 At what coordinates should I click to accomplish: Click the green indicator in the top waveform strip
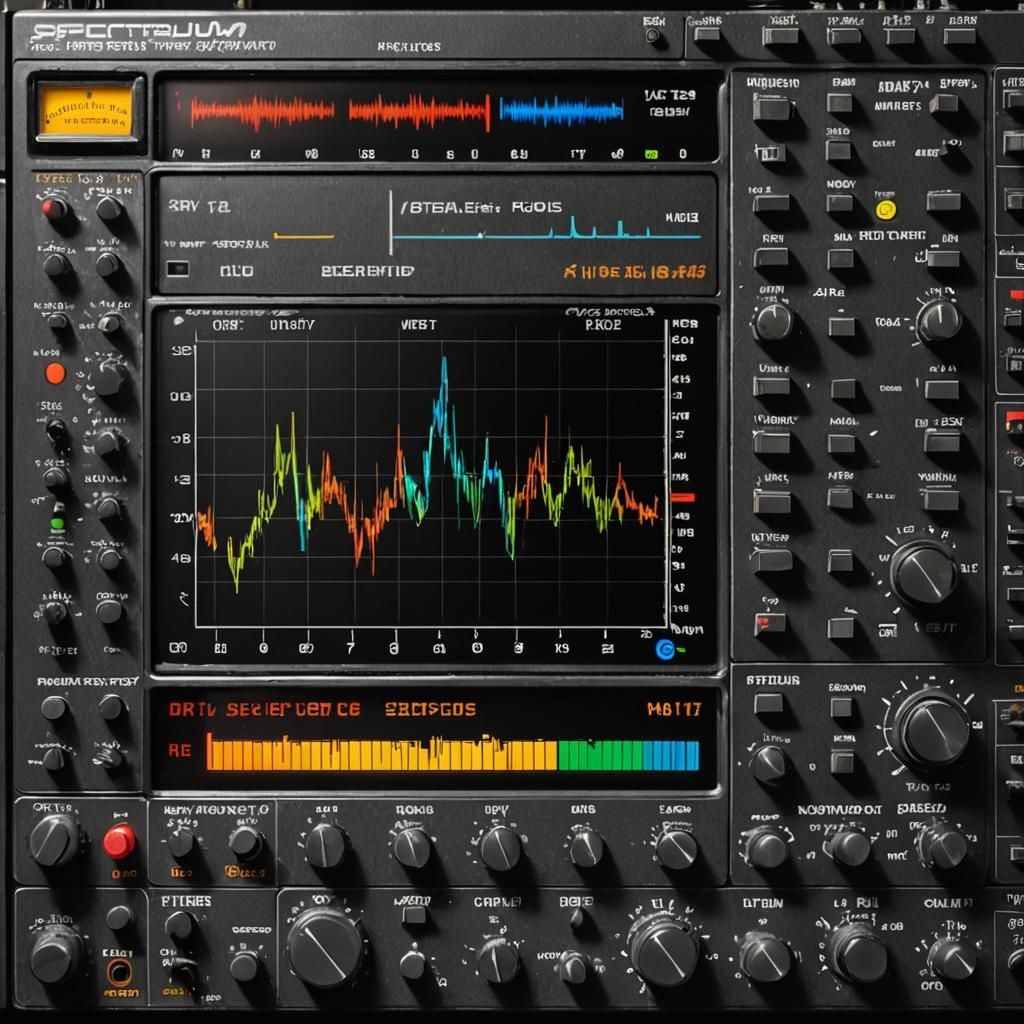(651, 154)
